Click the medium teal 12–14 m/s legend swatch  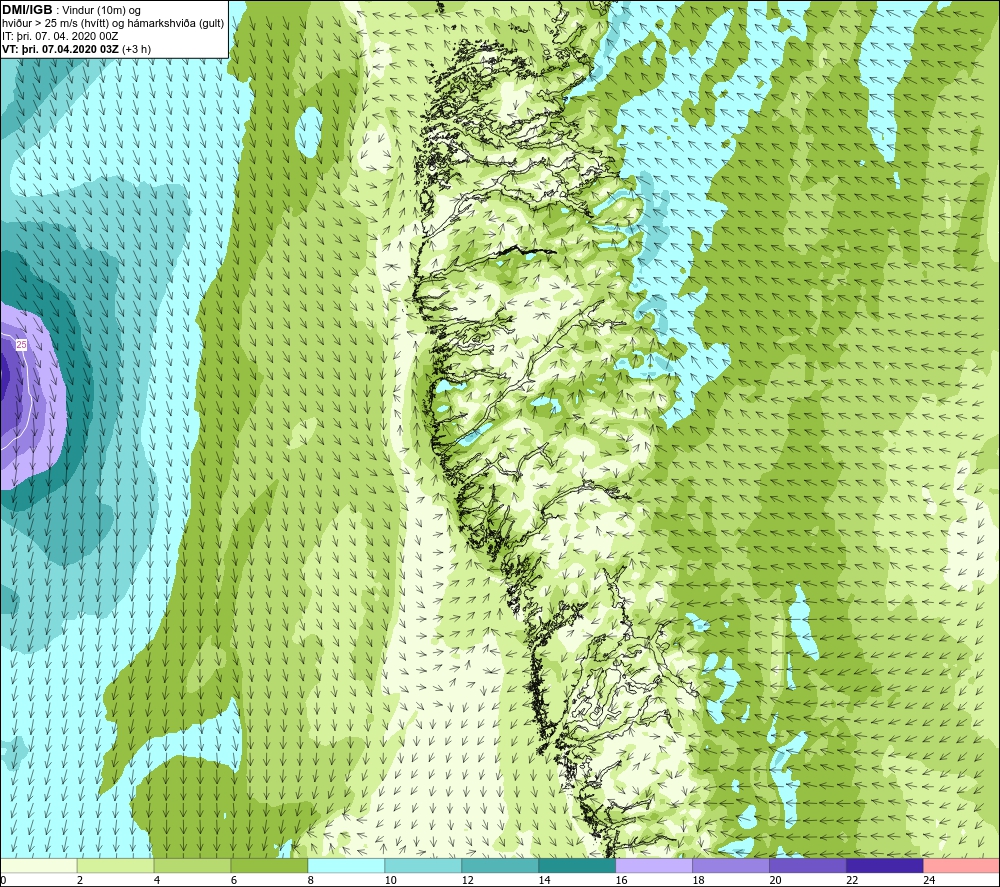(x=500, y=866)
